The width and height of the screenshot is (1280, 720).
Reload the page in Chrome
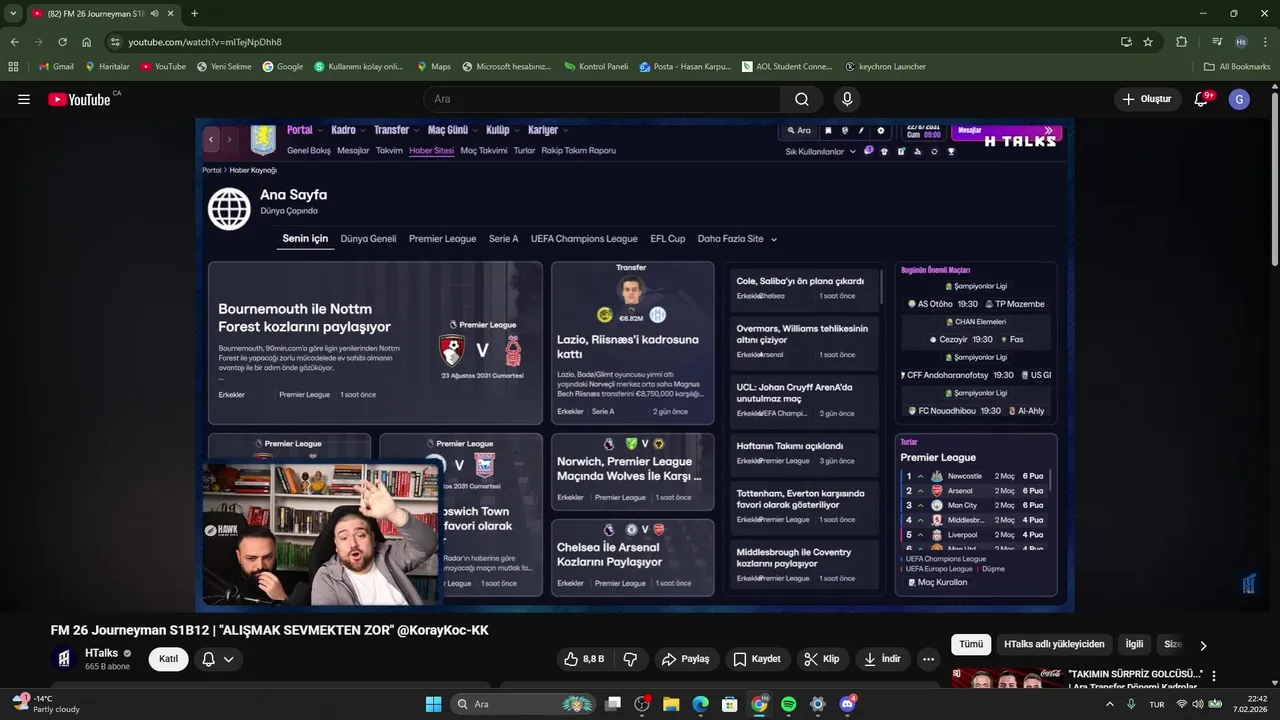62,42
